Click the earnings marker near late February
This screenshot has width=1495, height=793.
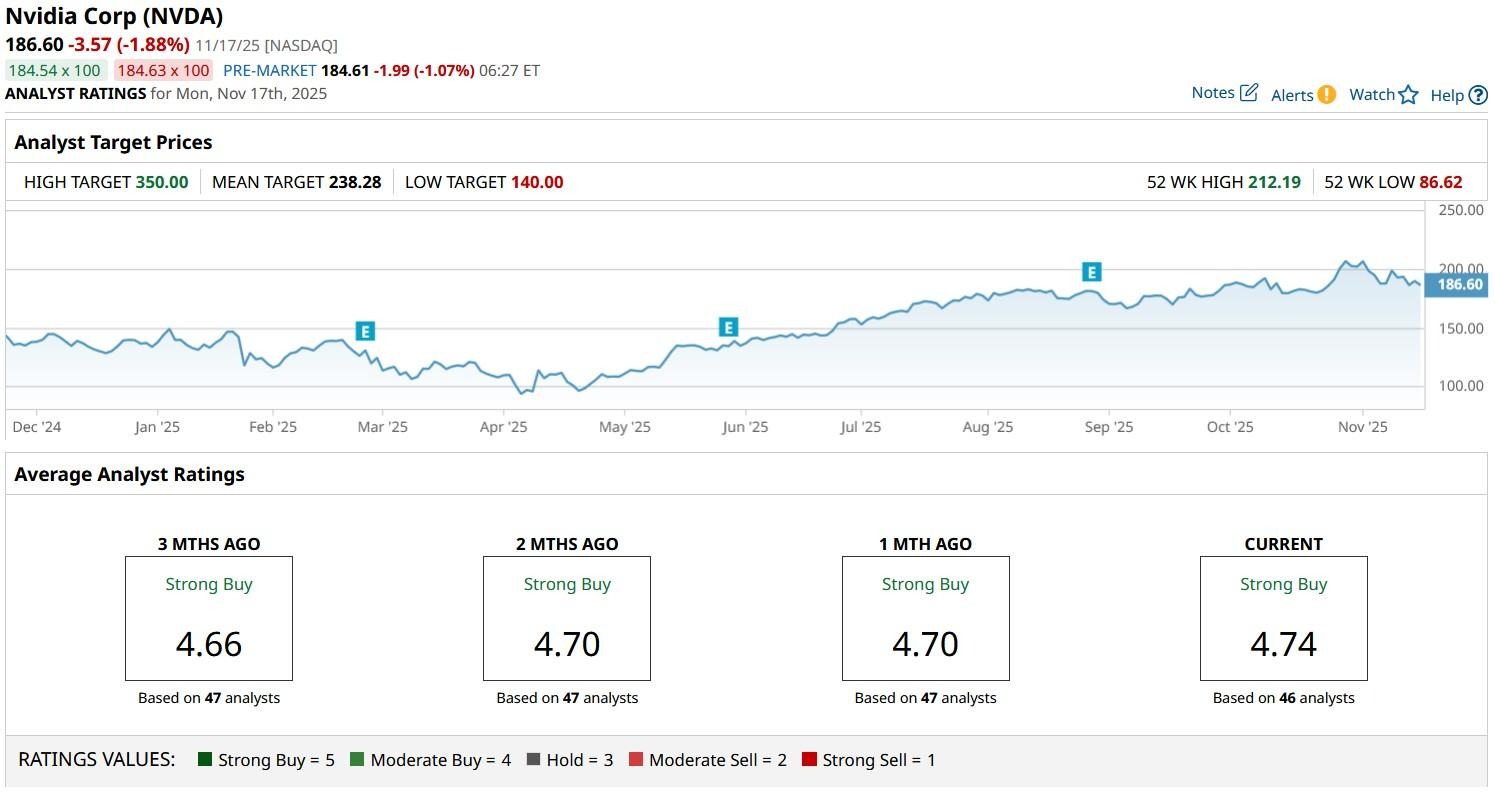(365, 331)
